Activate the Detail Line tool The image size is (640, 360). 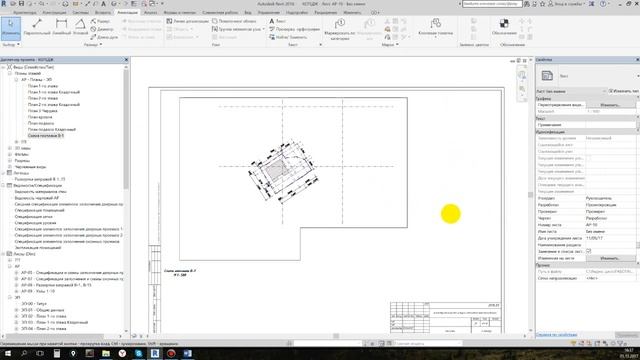pos(187,21)
